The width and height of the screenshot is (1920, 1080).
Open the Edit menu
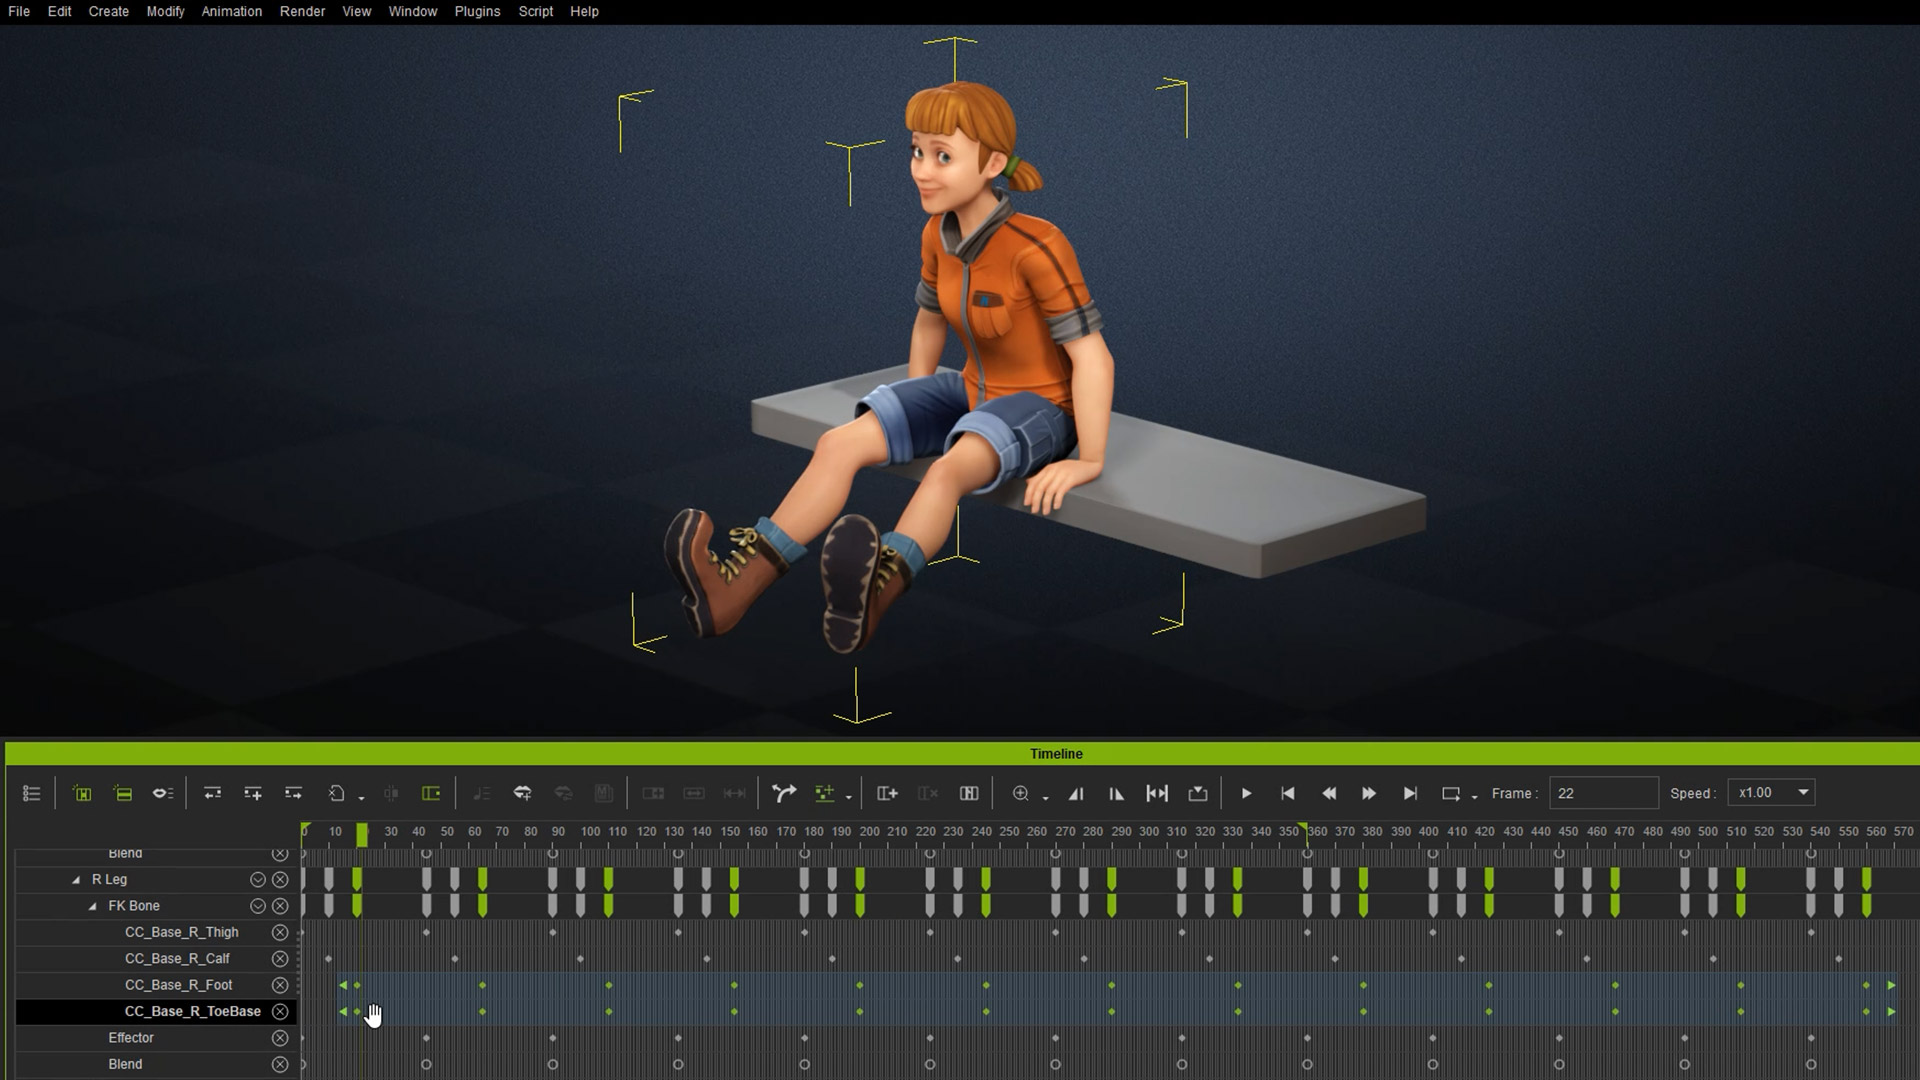pos(59,11)
